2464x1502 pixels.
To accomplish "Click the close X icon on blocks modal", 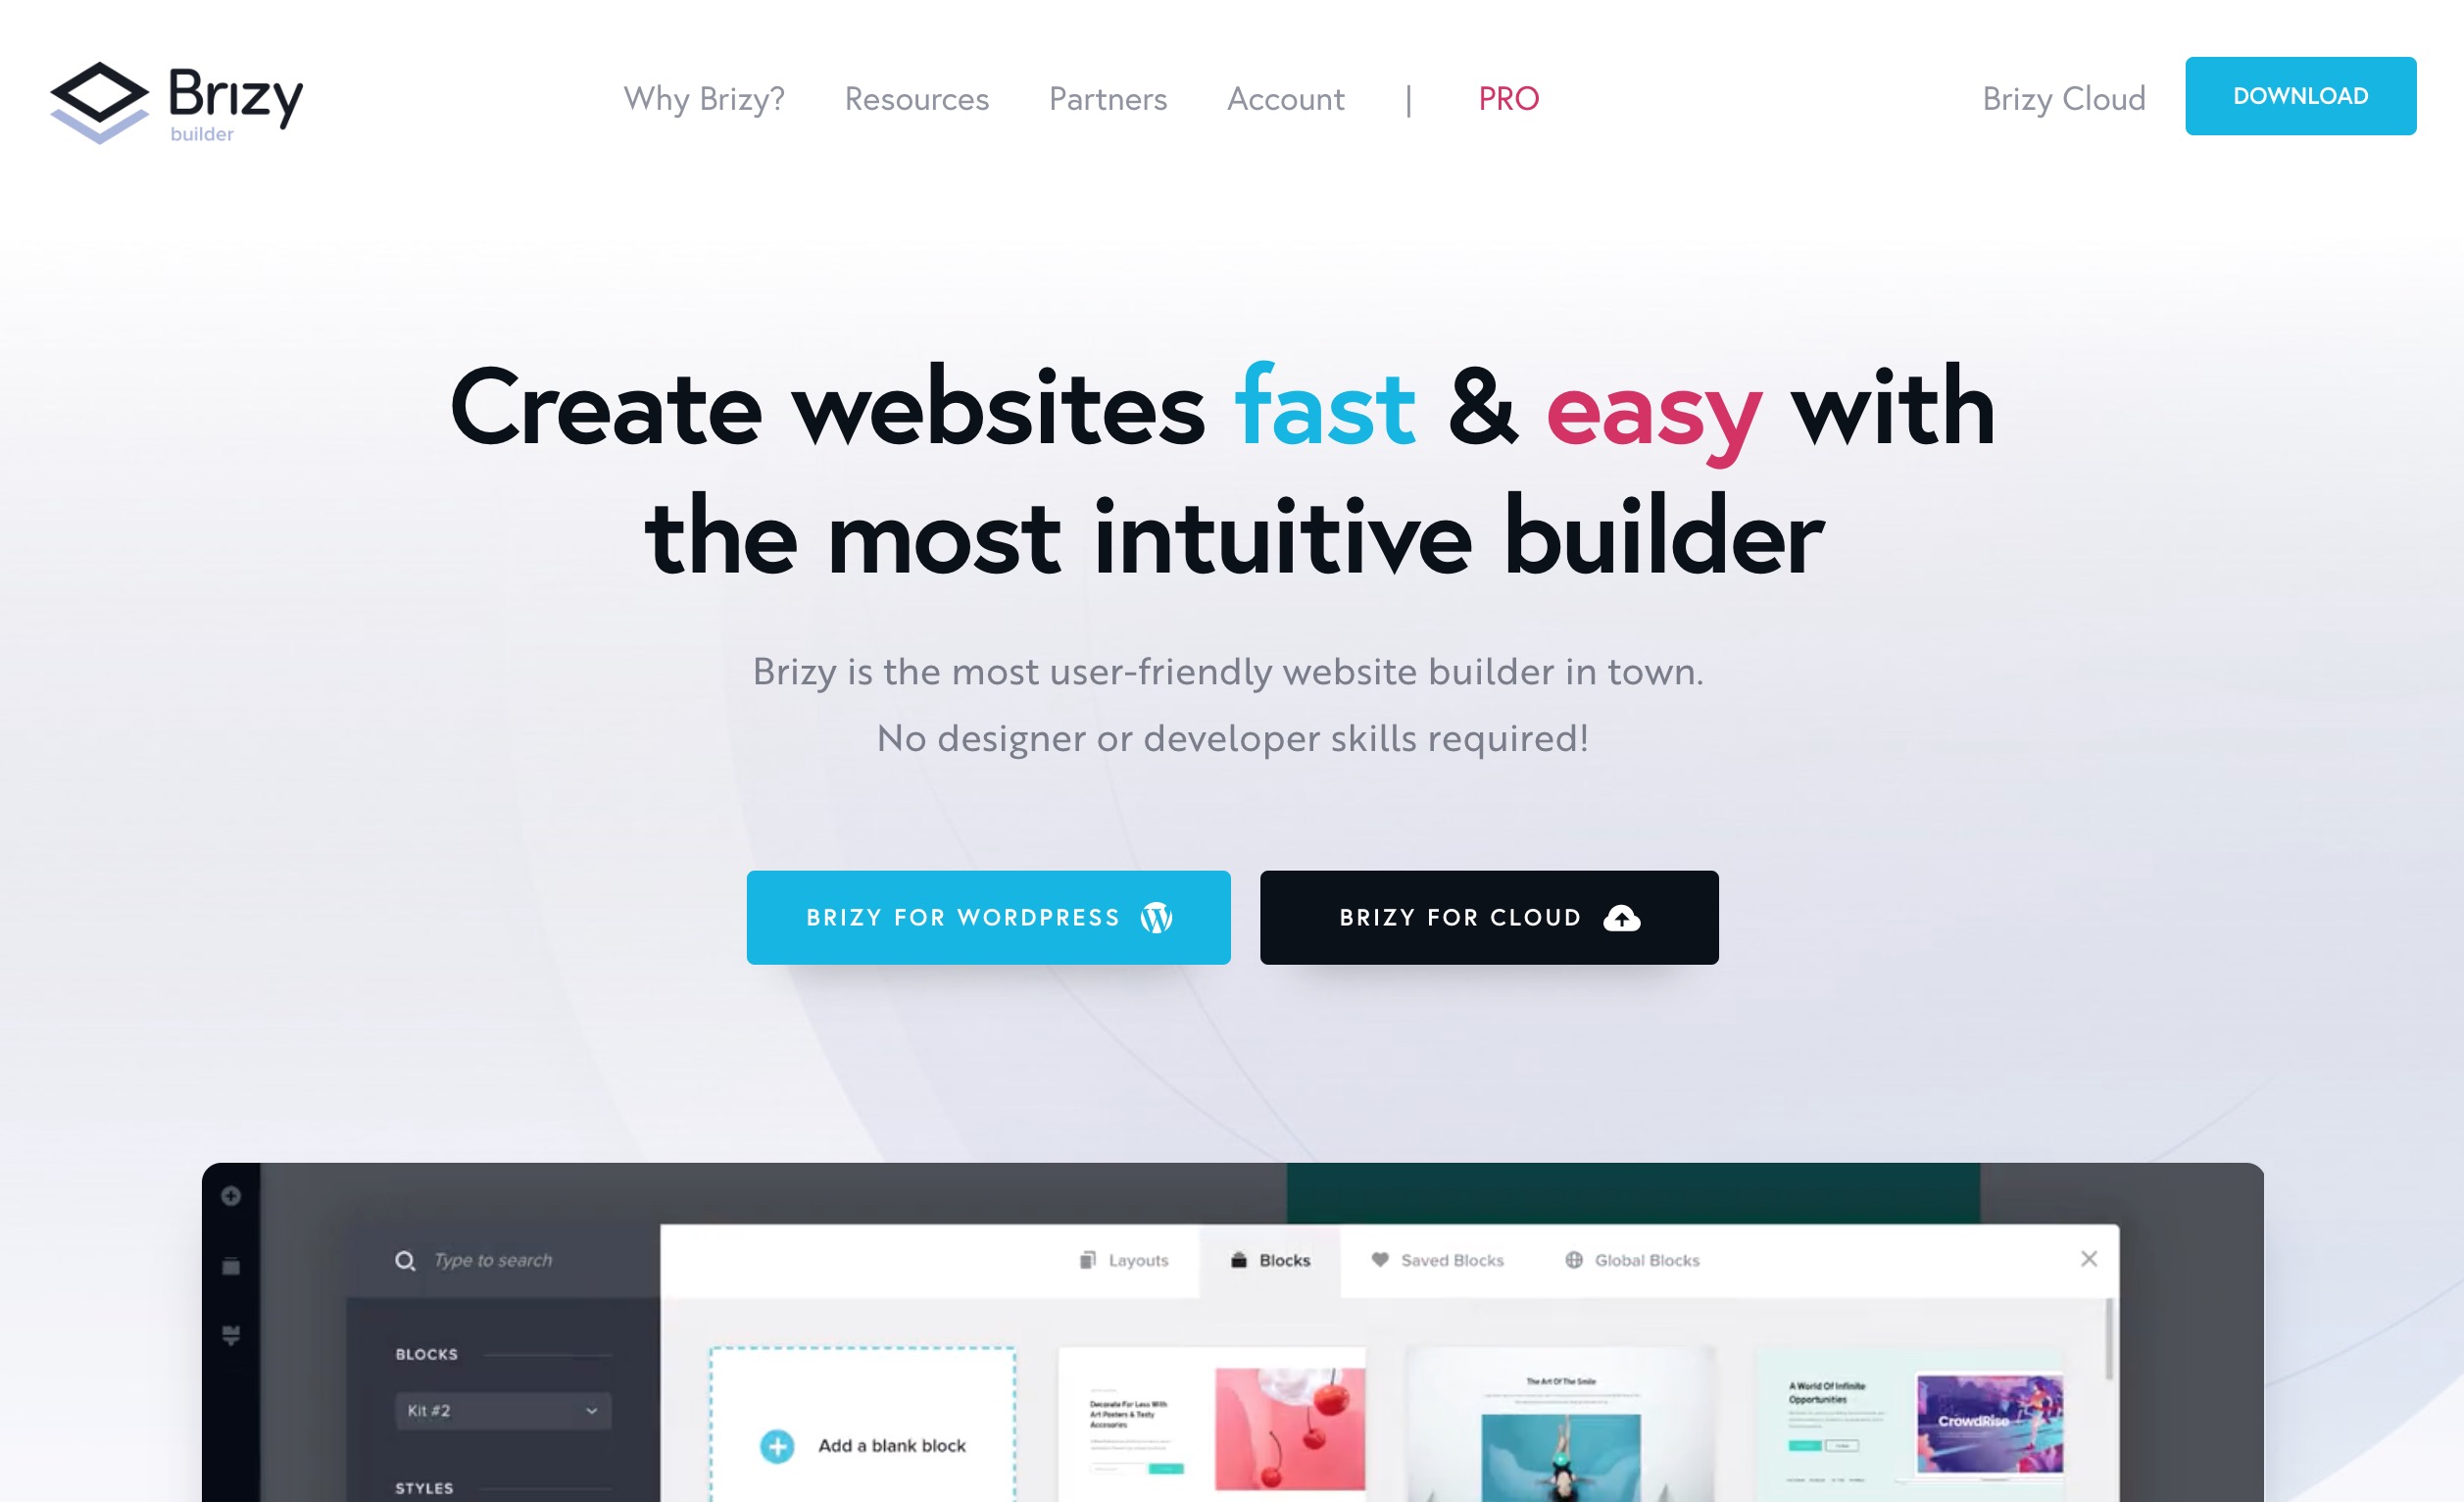I will 2090,1259.
